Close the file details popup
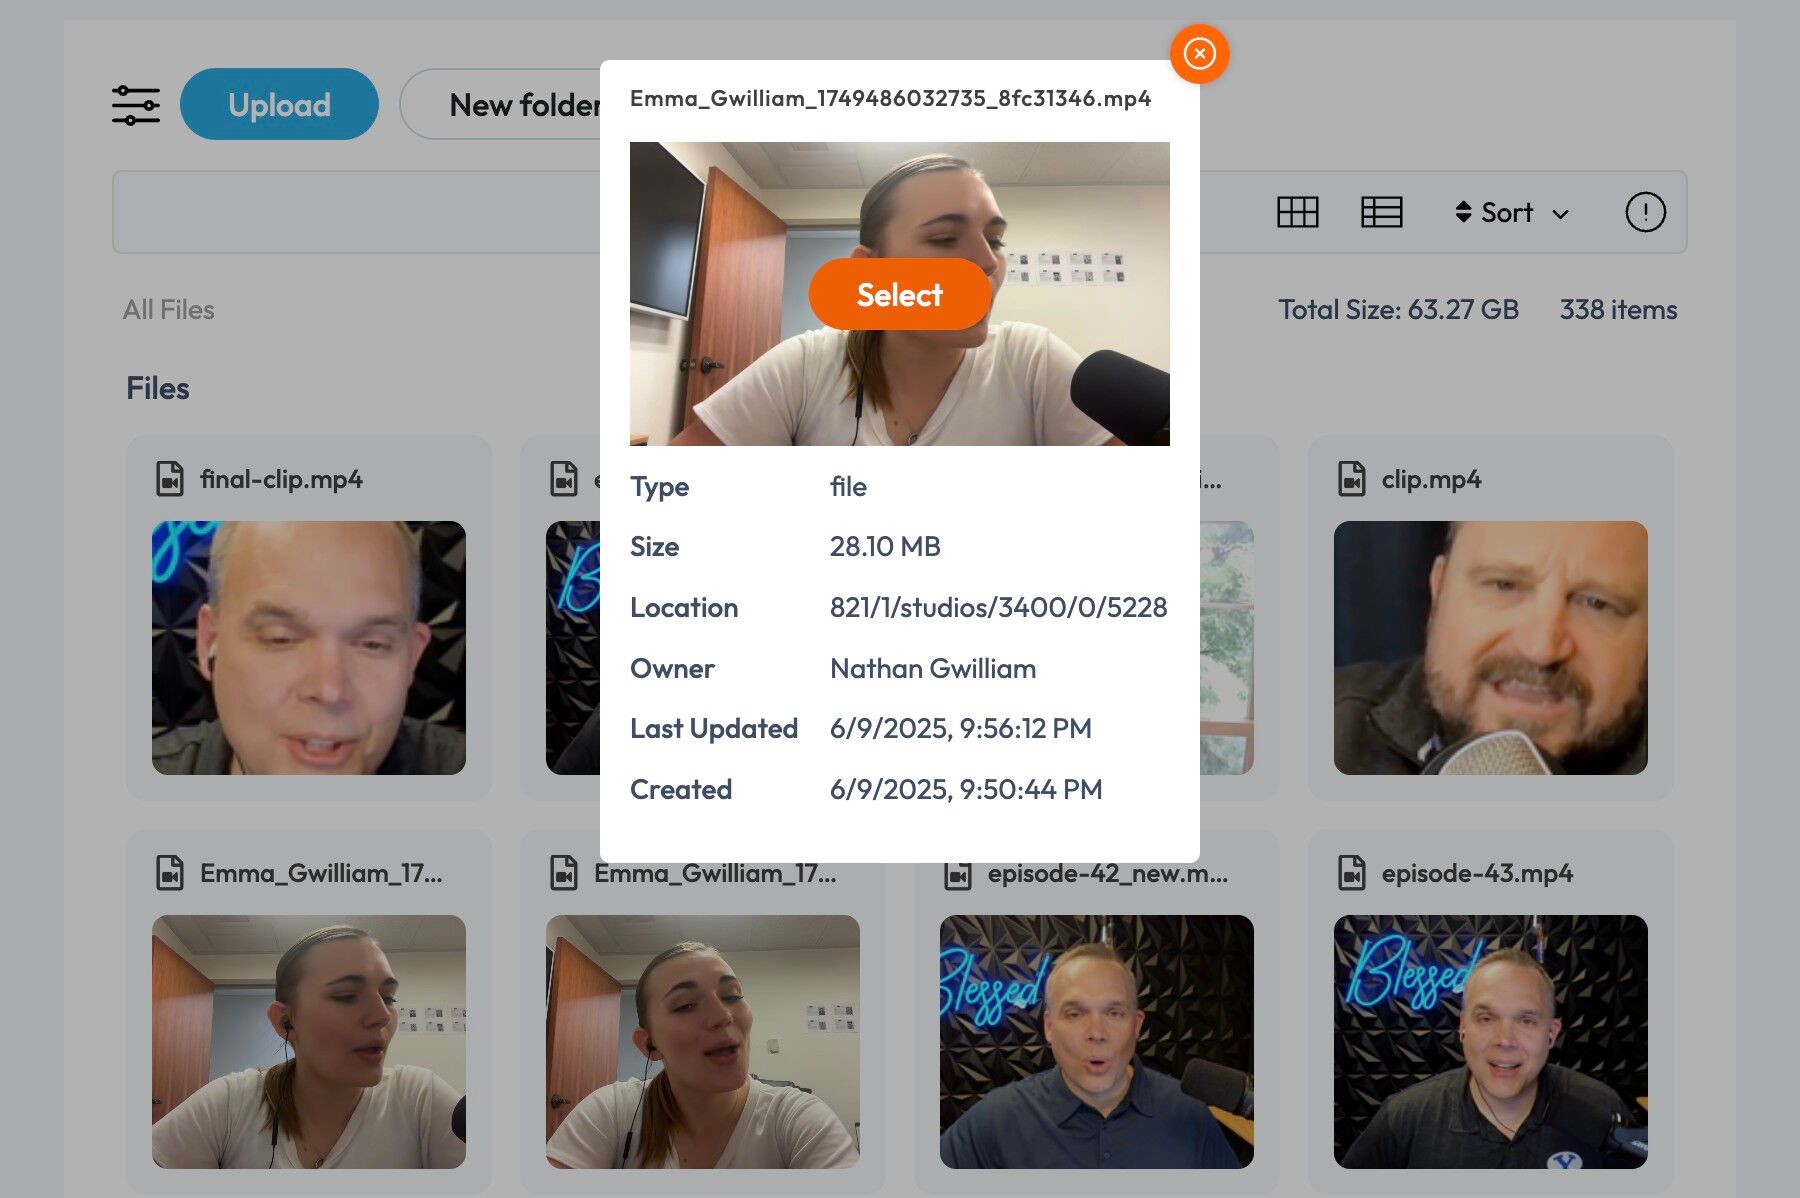 coord(1199,53)
